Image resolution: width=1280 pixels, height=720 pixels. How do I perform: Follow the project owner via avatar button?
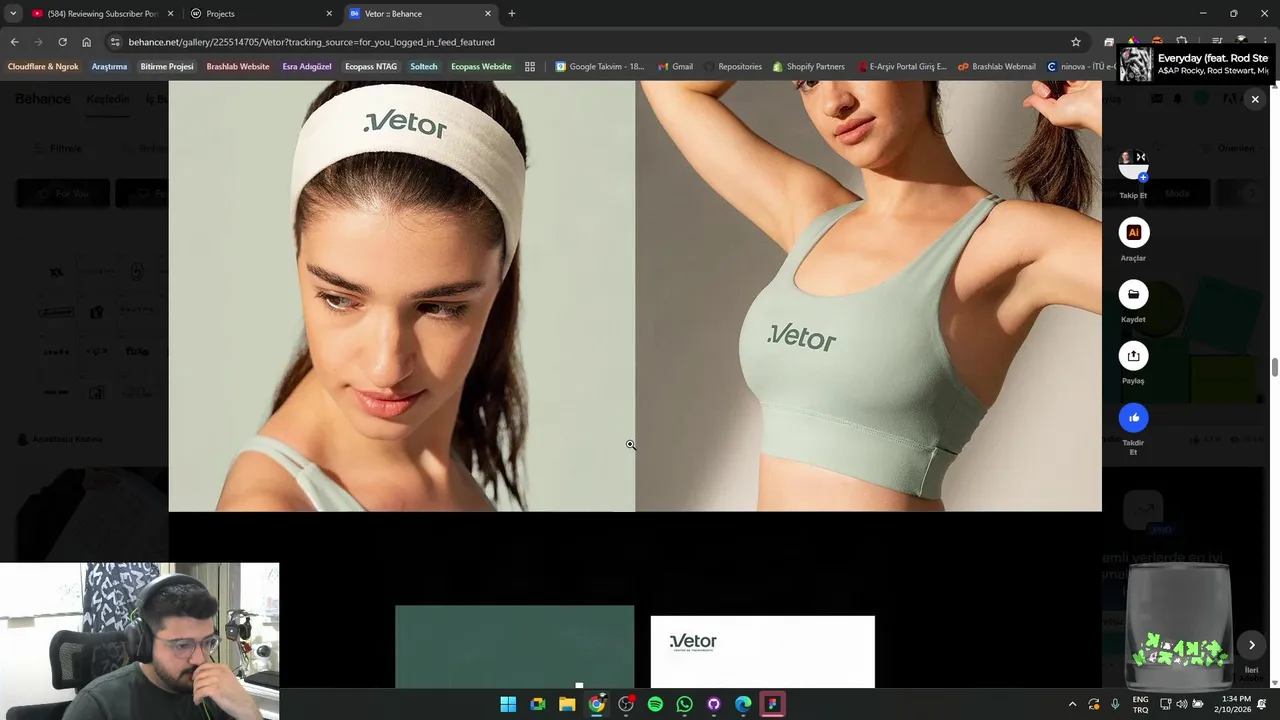[x=1133, y=165]
